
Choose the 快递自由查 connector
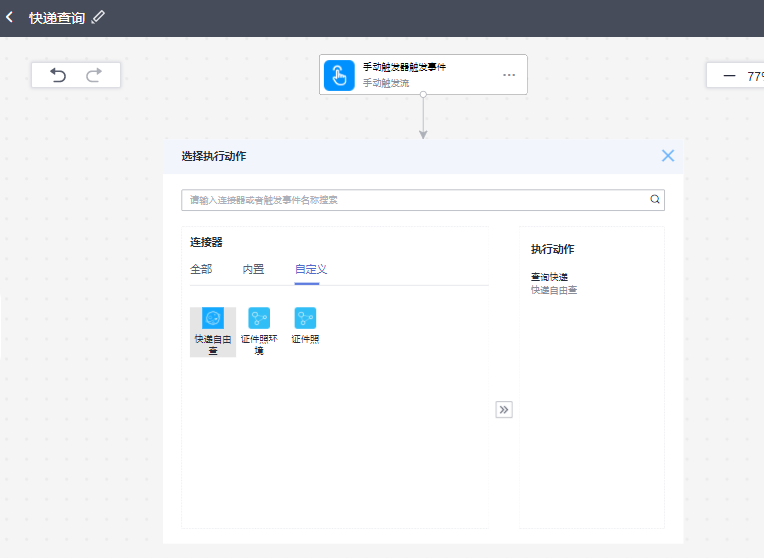pos(213,332)
